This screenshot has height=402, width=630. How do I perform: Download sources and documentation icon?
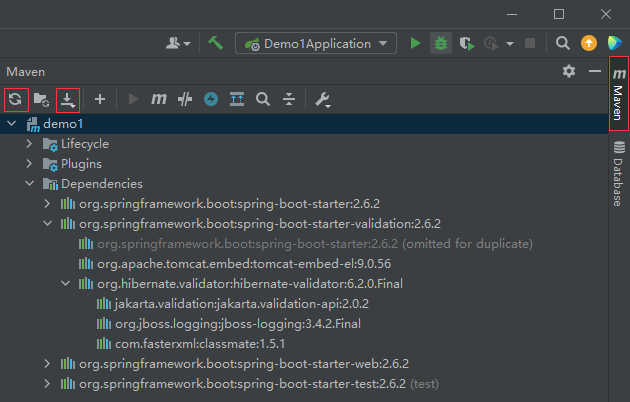[68, 100]
